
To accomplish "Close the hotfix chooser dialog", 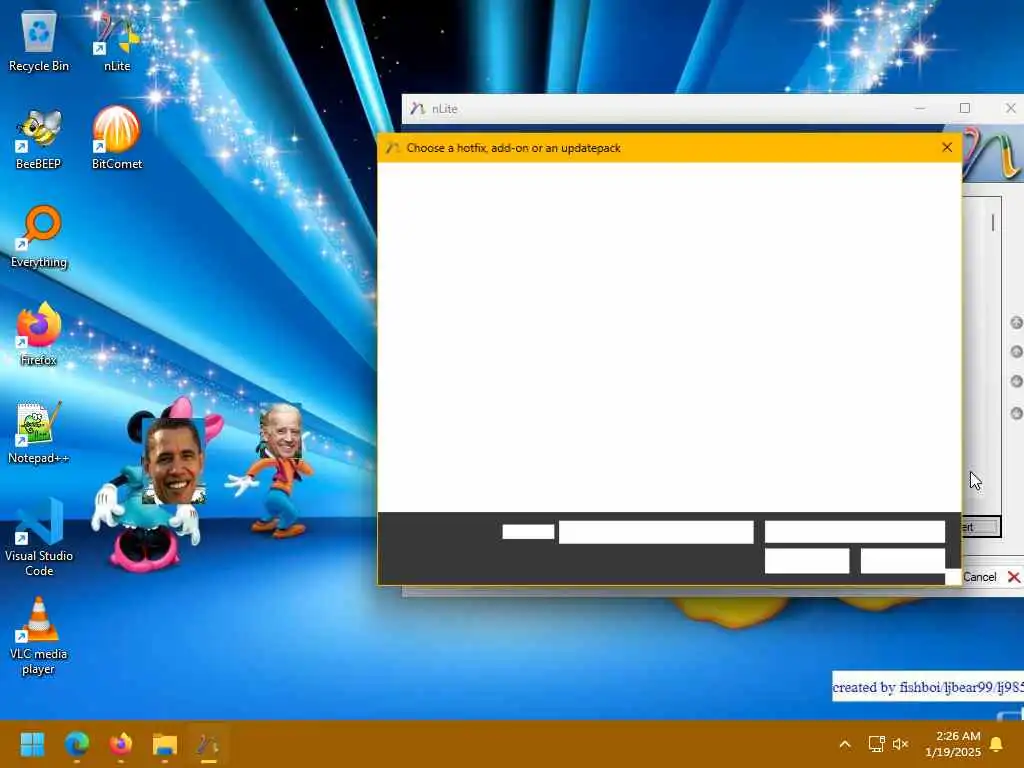I will (947, 148).
